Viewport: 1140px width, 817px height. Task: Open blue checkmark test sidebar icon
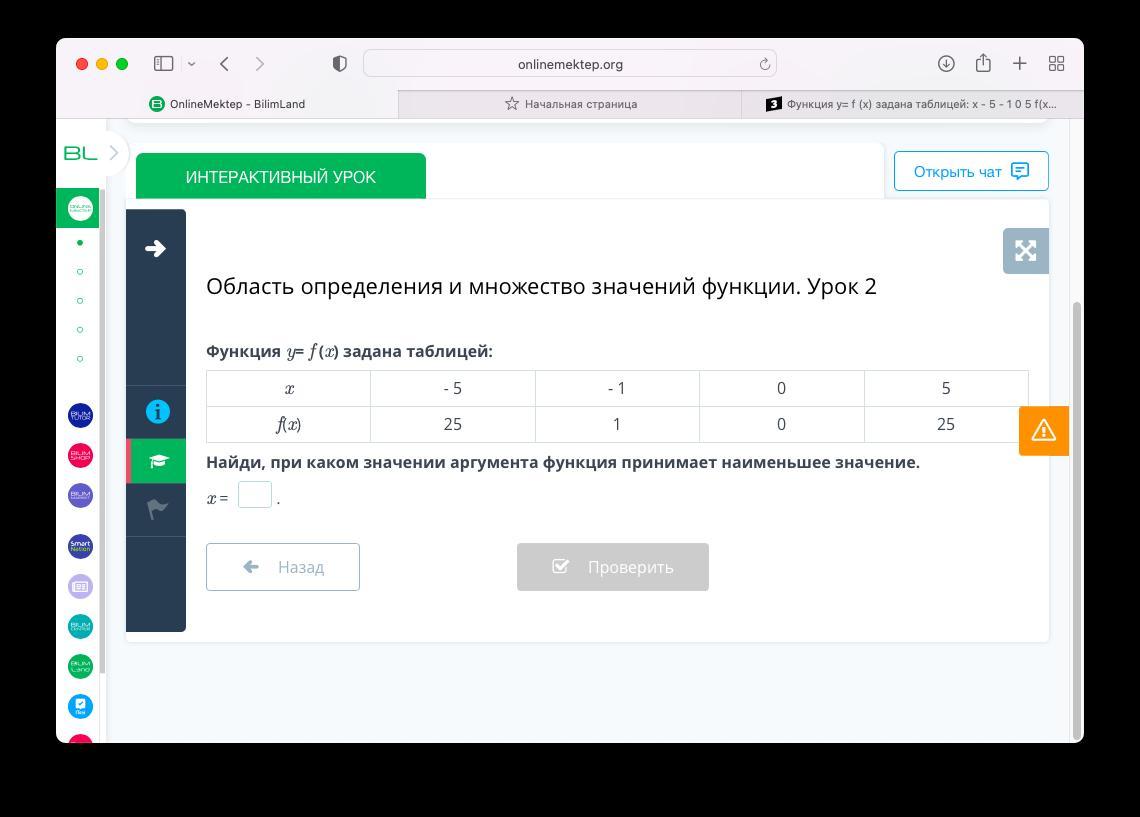(80, 706)
